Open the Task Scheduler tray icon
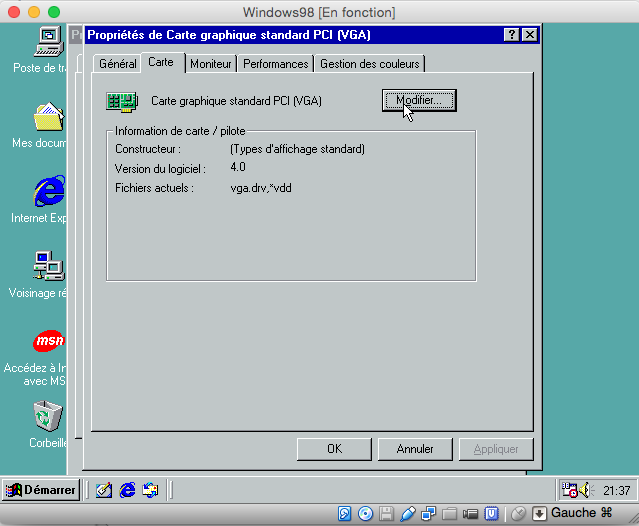The image size is (639, 526). pyautogui.click(x=569, y=490)
